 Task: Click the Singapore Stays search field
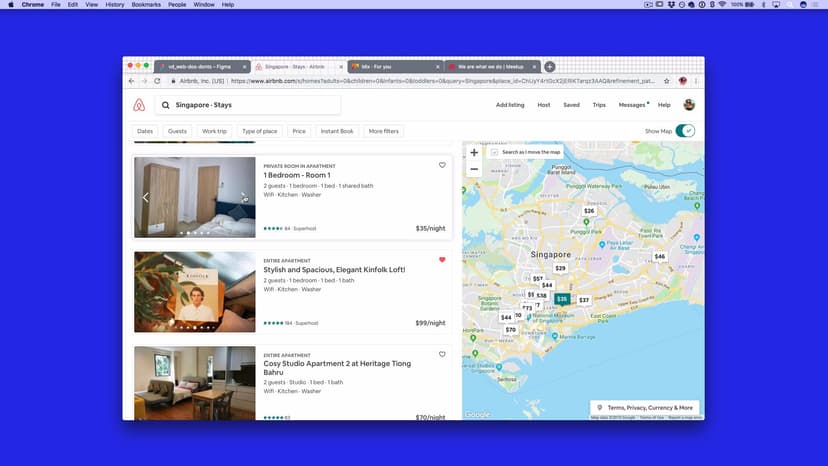[x=250, y=105]
